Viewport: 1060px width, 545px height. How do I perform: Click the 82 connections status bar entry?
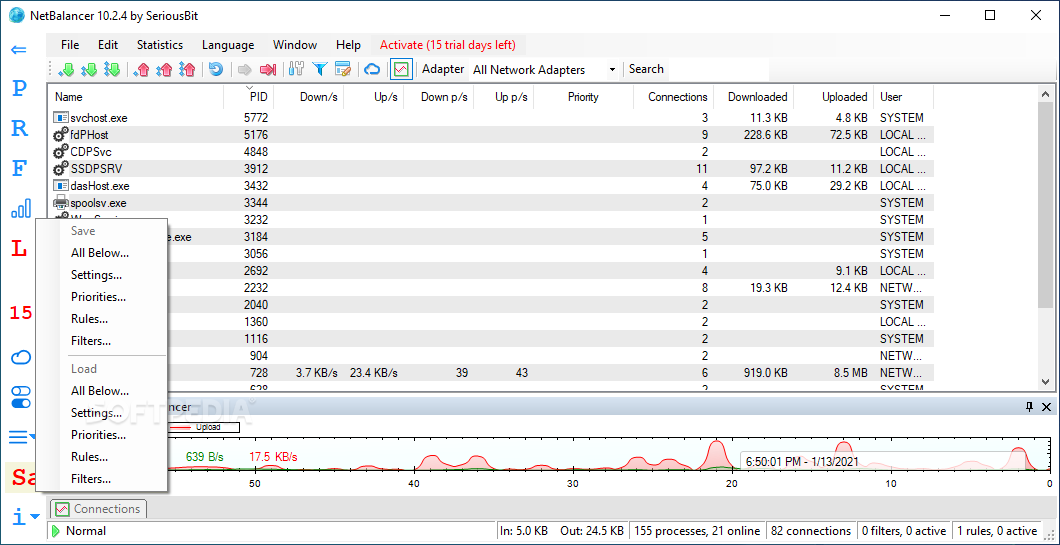[811, 531]
